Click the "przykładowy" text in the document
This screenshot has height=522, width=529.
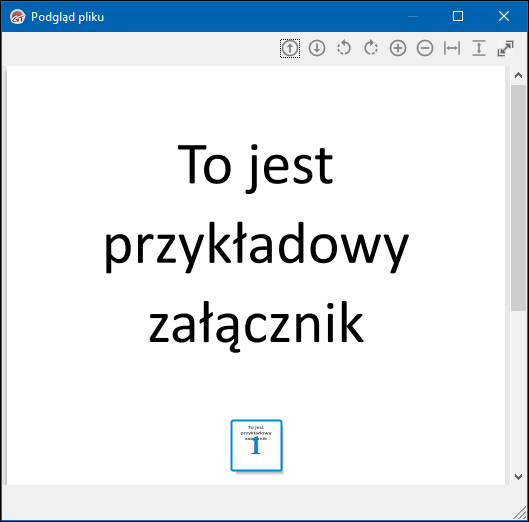point(256,247)
